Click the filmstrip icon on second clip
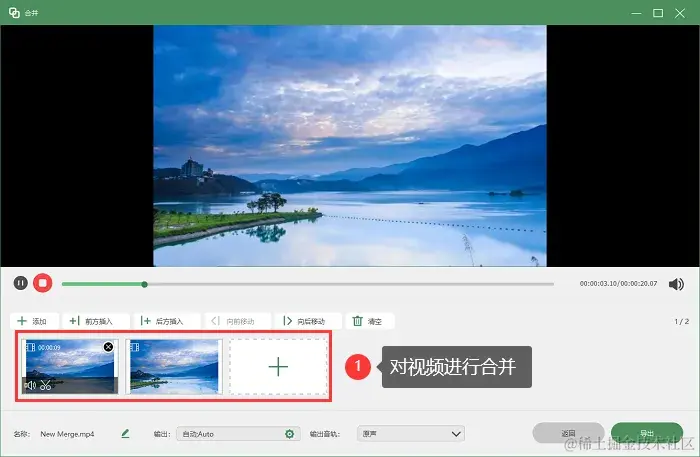The width and height of the screenshot is (700, 457). 135,347
